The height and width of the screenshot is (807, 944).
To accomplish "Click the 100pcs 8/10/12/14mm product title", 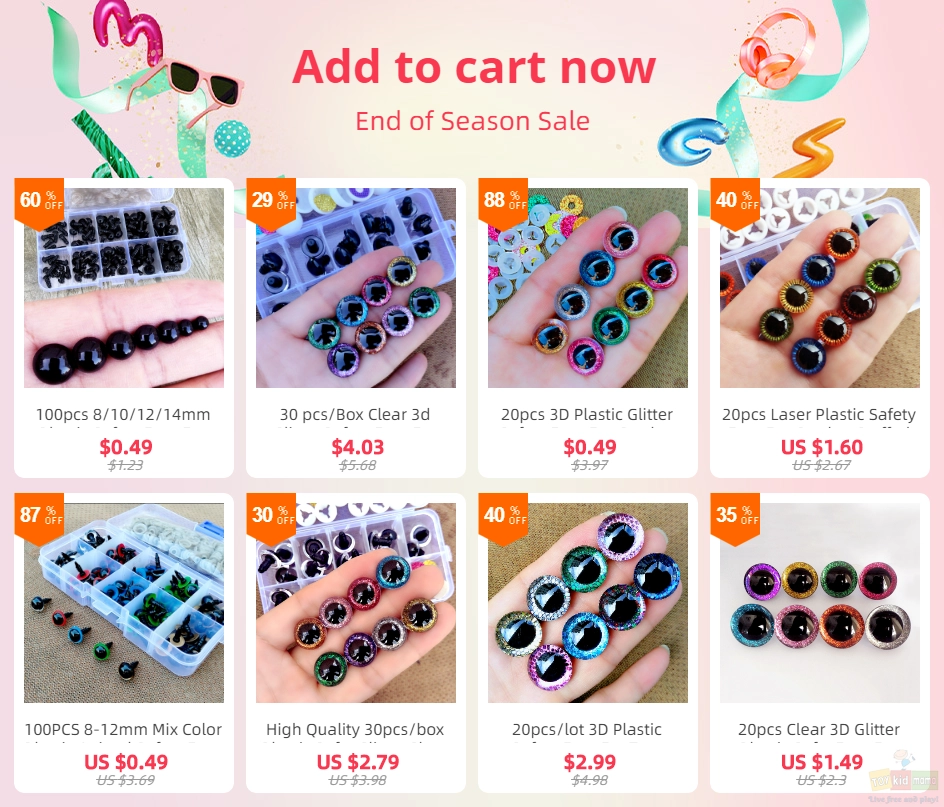I will pyautogui.click(x=123, y=415).
